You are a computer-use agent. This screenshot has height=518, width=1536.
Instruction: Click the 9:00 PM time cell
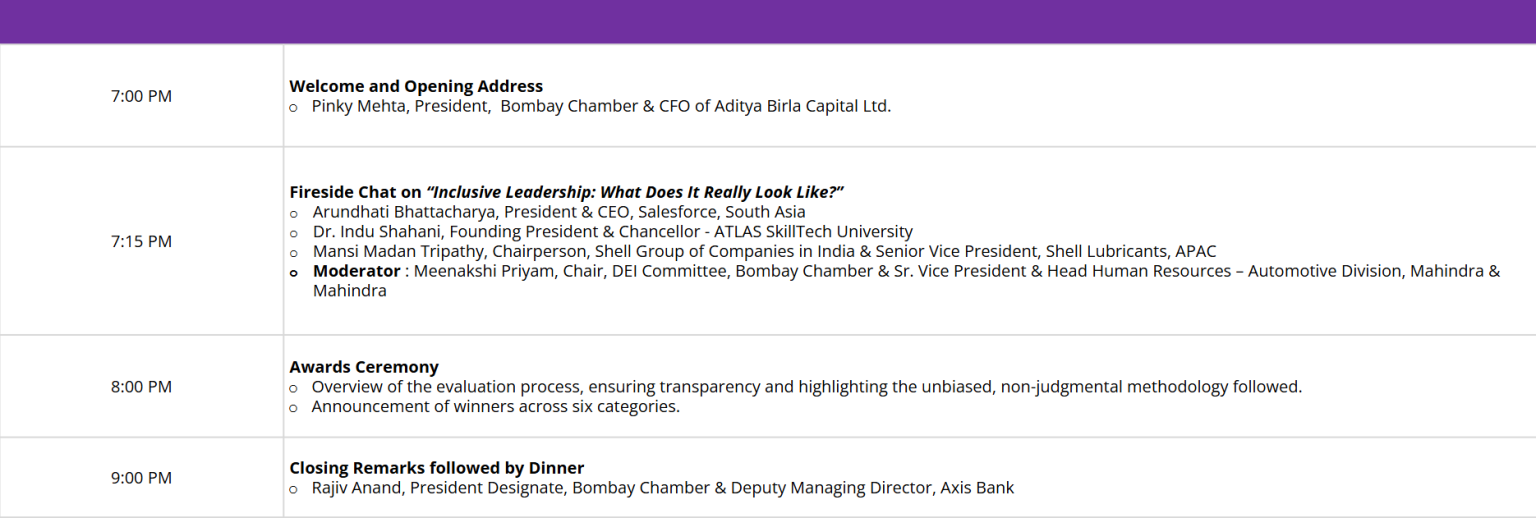coord(141,478)
